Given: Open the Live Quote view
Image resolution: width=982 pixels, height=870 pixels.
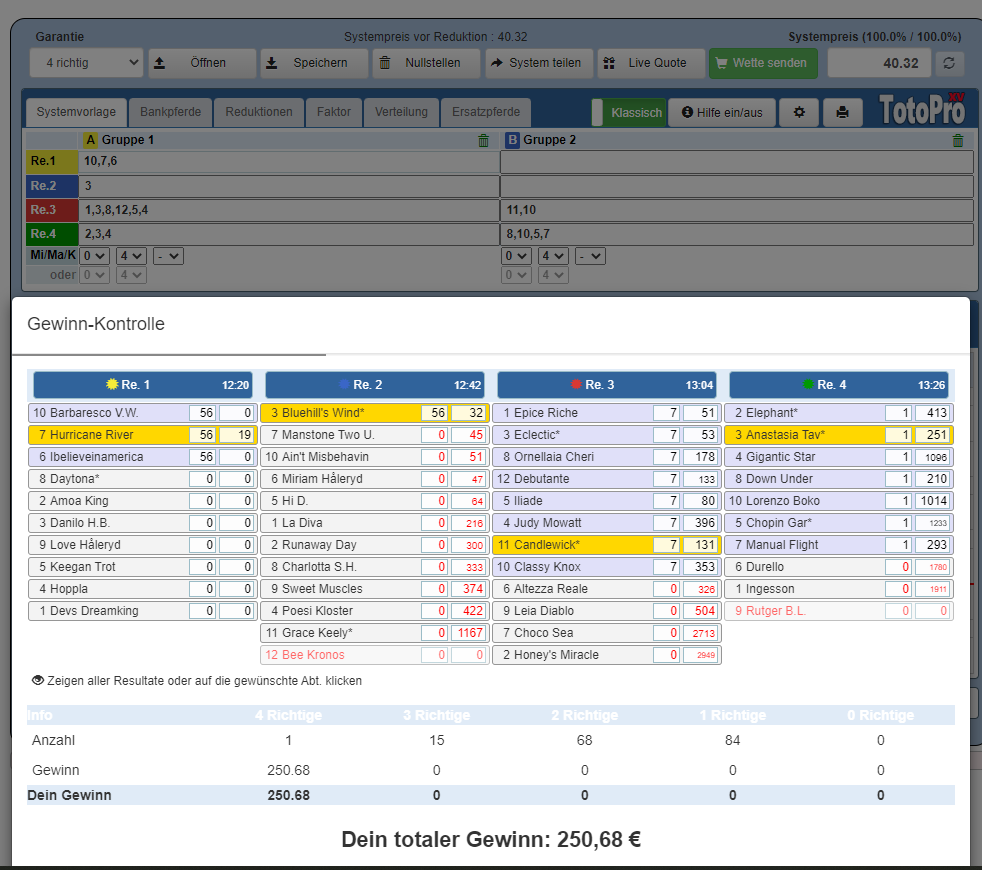Looking at the screenshot, I should [x=651, y=63].
